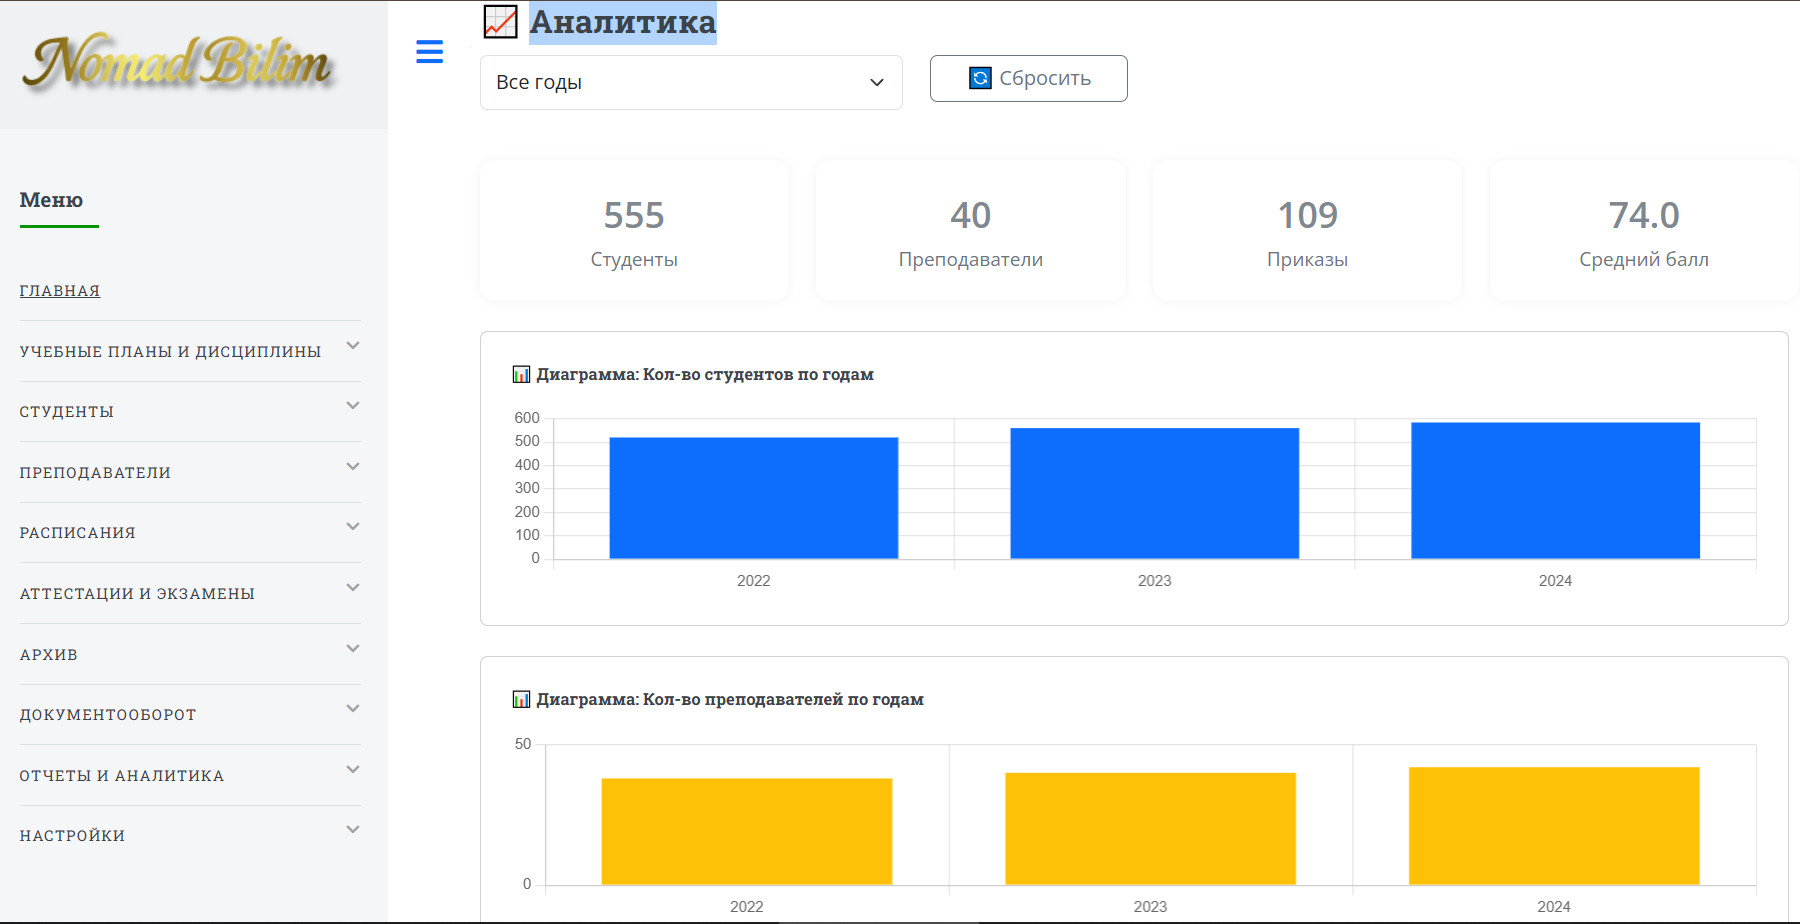Click the analytics chart icon beside the title

click(x=500, y=21)
